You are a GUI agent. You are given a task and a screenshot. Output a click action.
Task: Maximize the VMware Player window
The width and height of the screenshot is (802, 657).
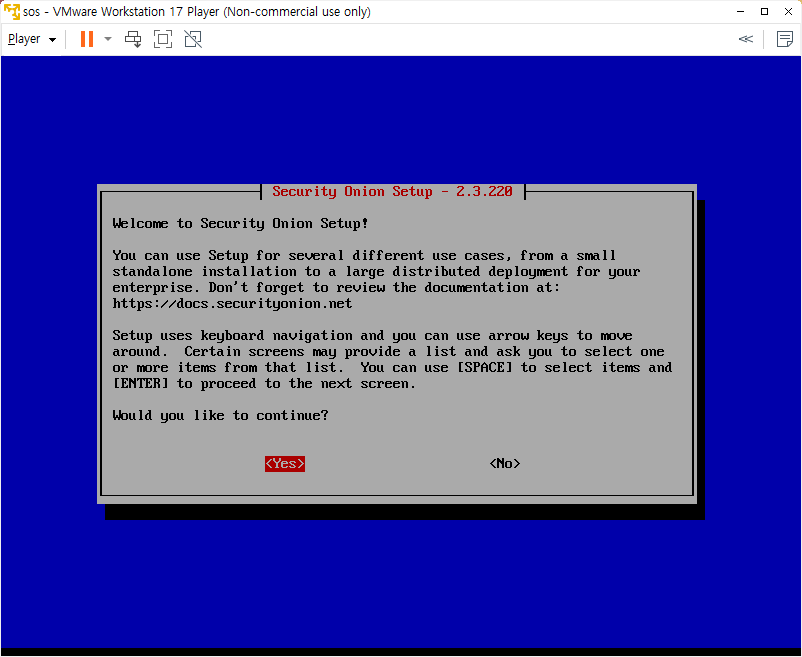[764, 11]
